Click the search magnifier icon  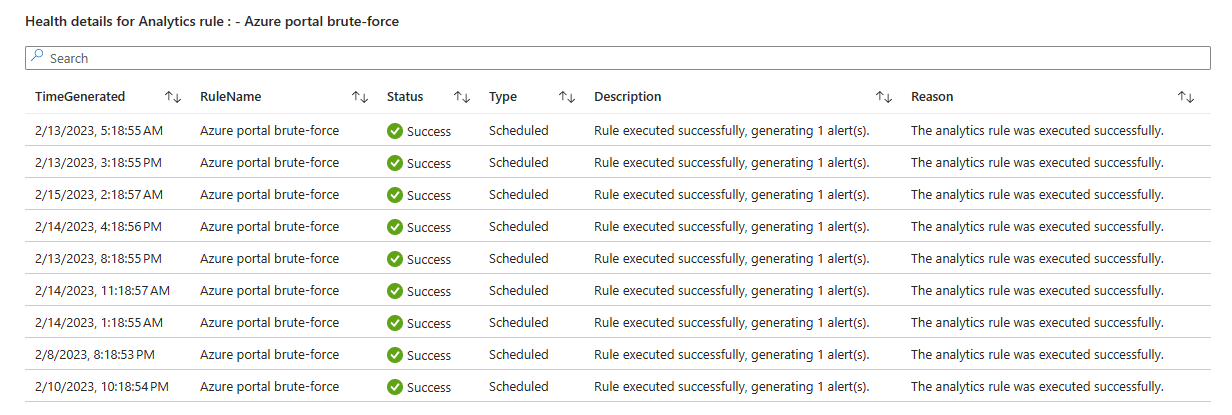point(37,58)
